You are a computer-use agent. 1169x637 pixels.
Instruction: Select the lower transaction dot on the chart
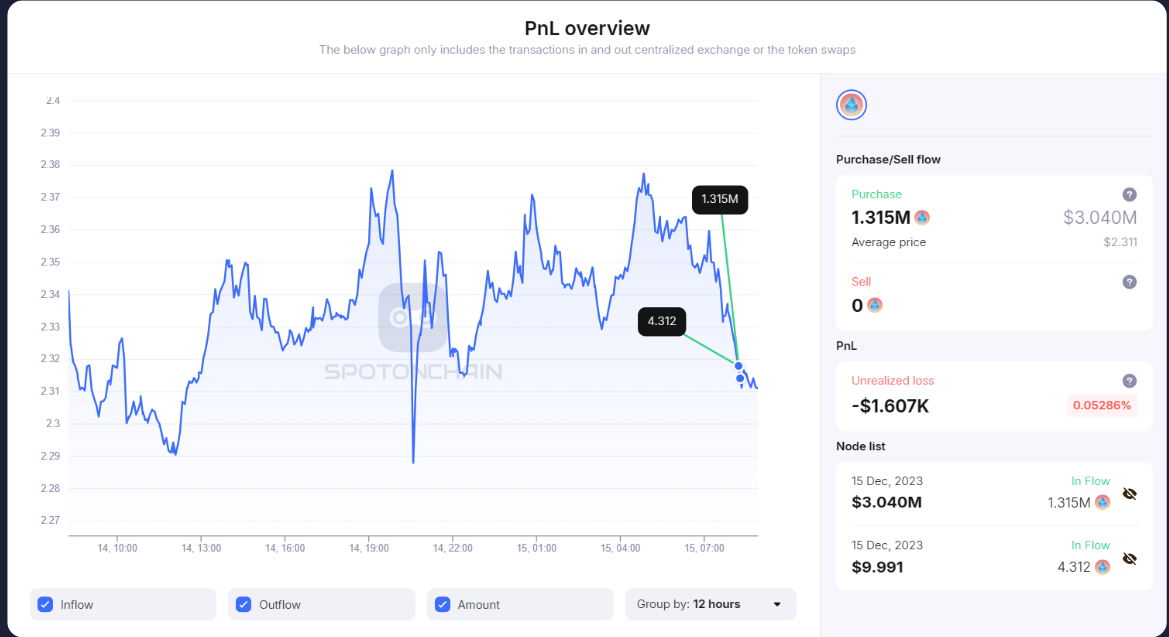tap(740, 378)
